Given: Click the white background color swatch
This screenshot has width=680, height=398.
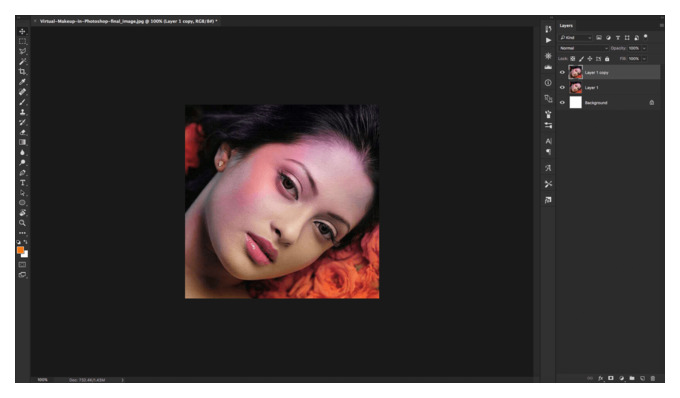Looking at the screenshot, I should [x=26, y=254].
